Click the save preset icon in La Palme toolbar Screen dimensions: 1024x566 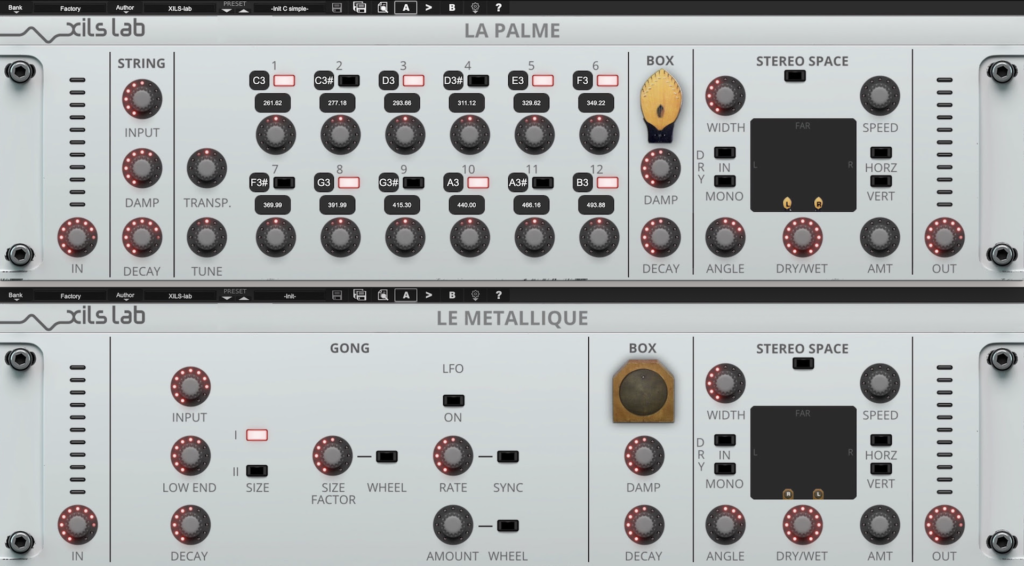(x=336, y=8)
